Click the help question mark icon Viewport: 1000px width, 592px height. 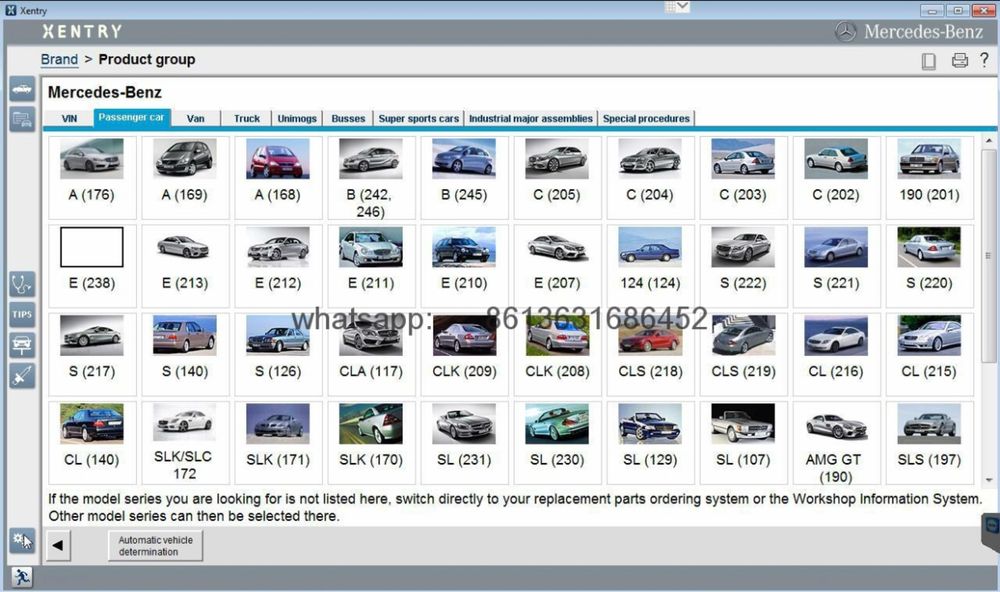[985, 60]
